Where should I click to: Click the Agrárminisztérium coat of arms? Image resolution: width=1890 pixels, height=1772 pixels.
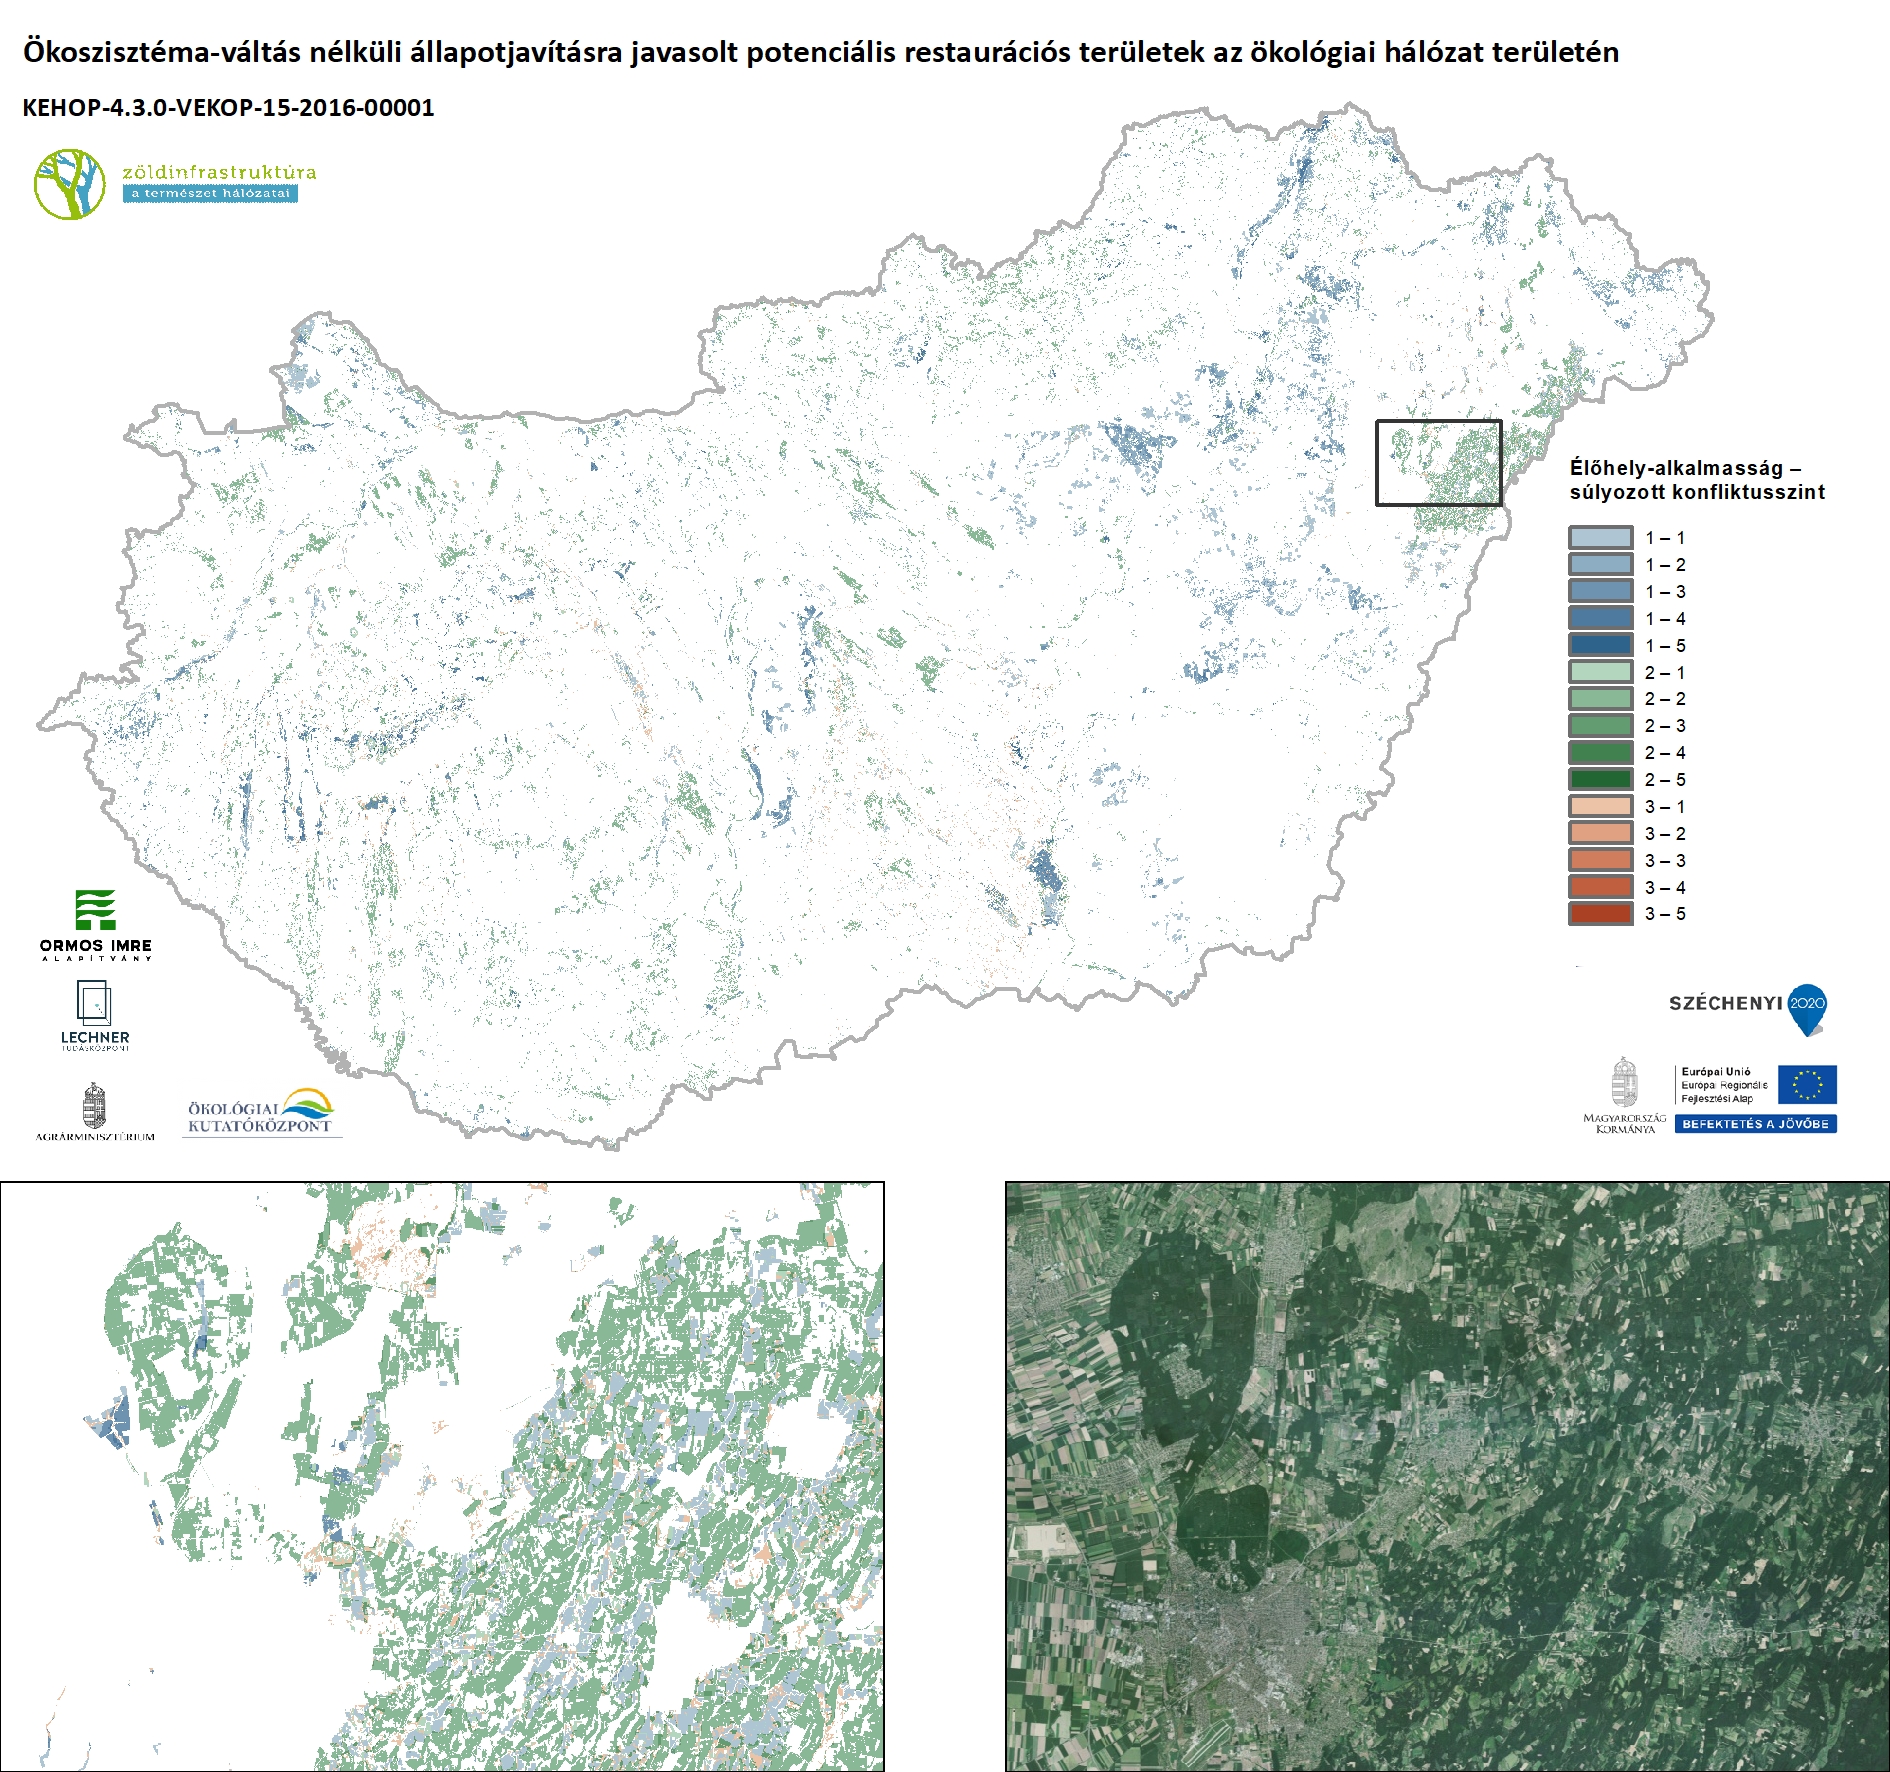94,1108
